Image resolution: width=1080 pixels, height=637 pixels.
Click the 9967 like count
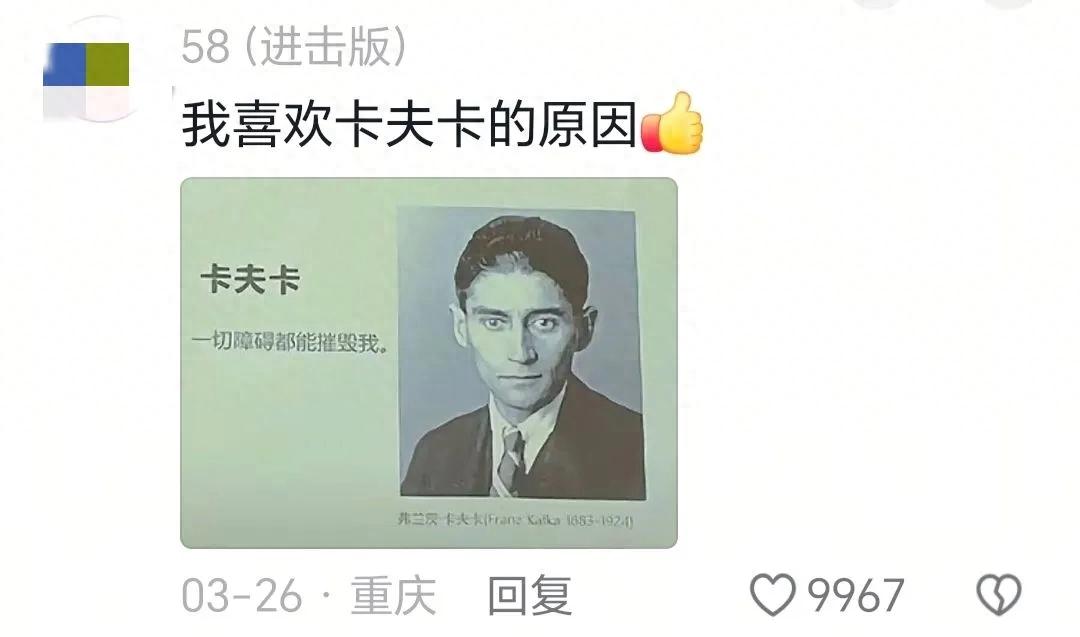tap(855, 596)
